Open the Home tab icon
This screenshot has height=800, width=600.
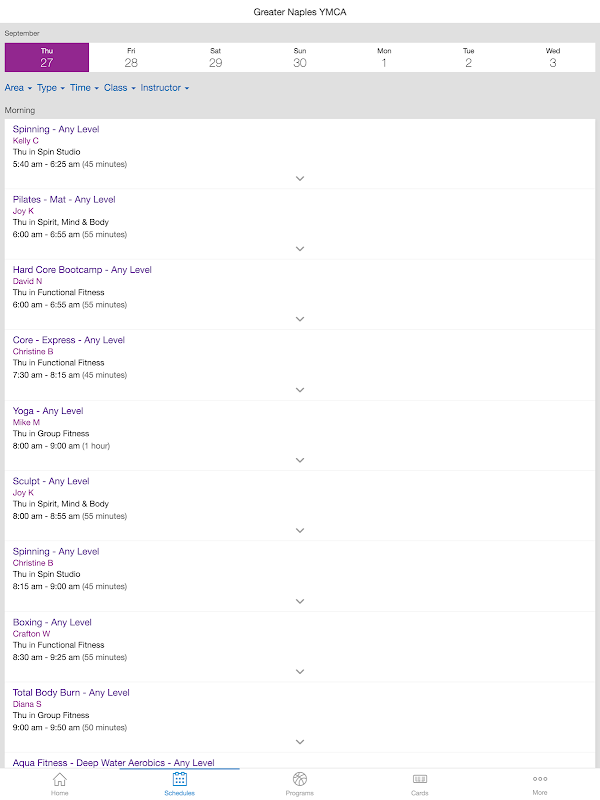[60, 779]
